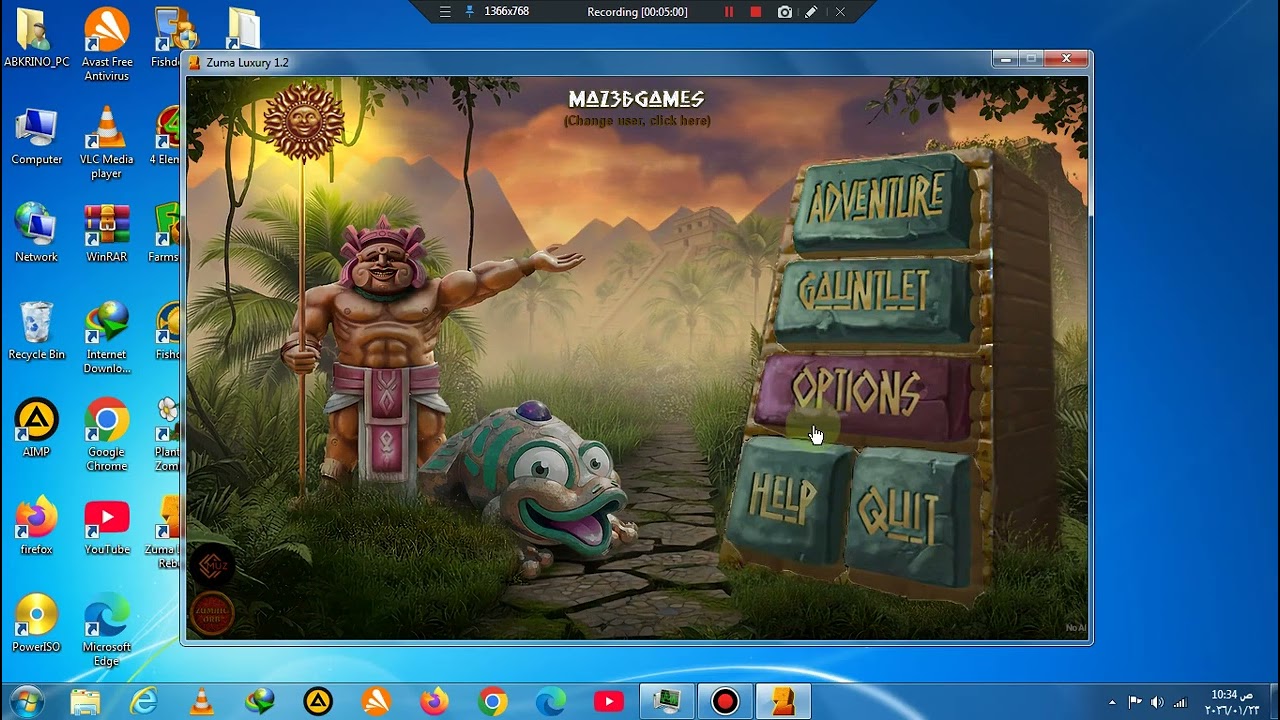Viewport: 1280px width, 720px height.
Task: Take a screenshot with the recorder's camera icon
Action: (x=785, y=12)
